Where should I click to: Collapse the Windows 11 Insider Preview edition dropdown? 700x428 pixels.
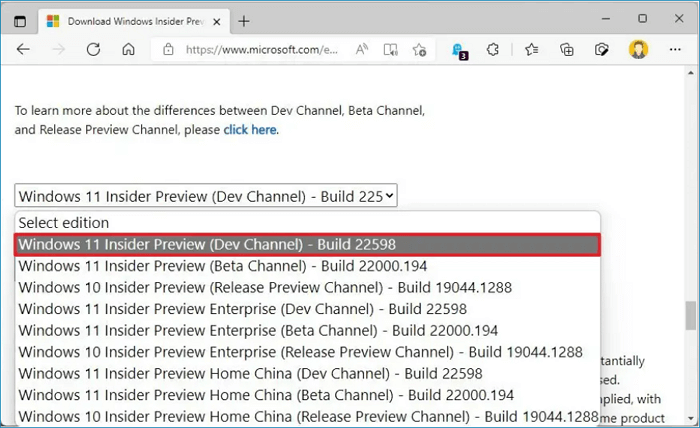point(205,196)
